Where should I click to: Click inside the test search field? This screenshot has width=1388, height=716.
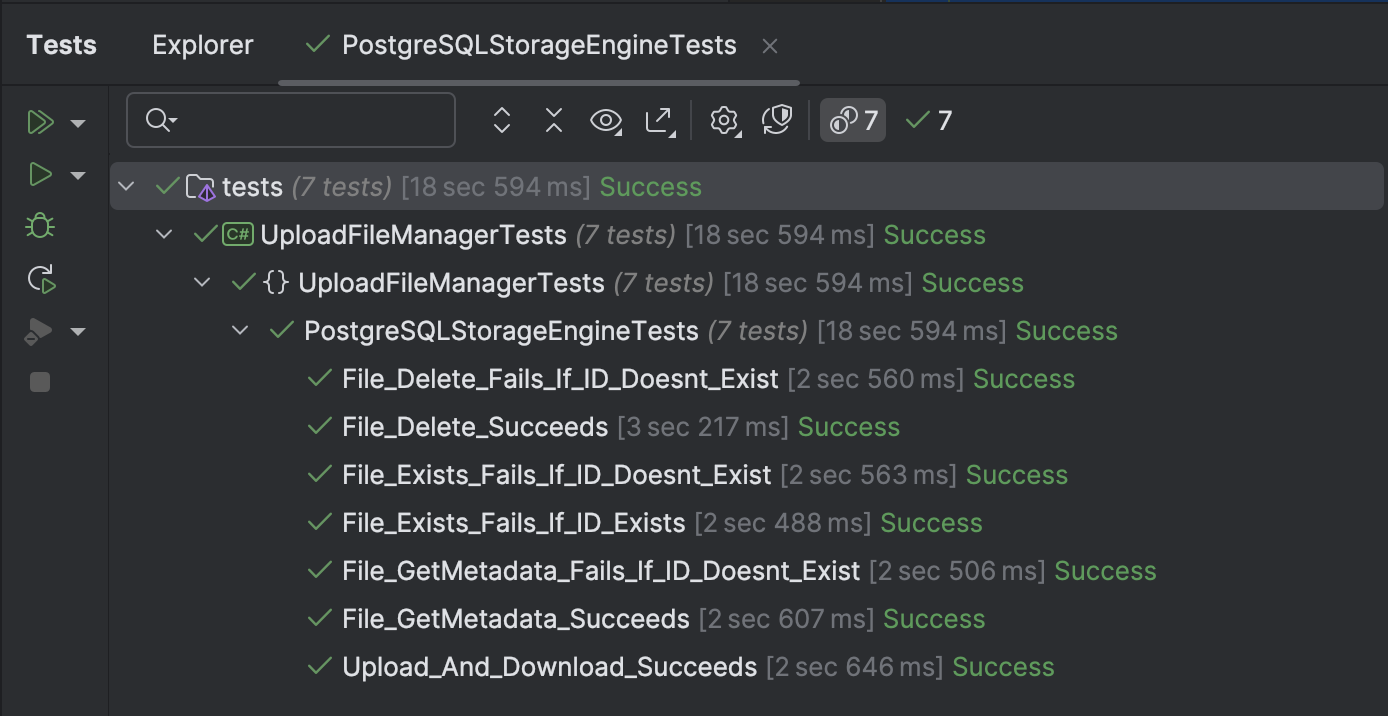point(290,120)
